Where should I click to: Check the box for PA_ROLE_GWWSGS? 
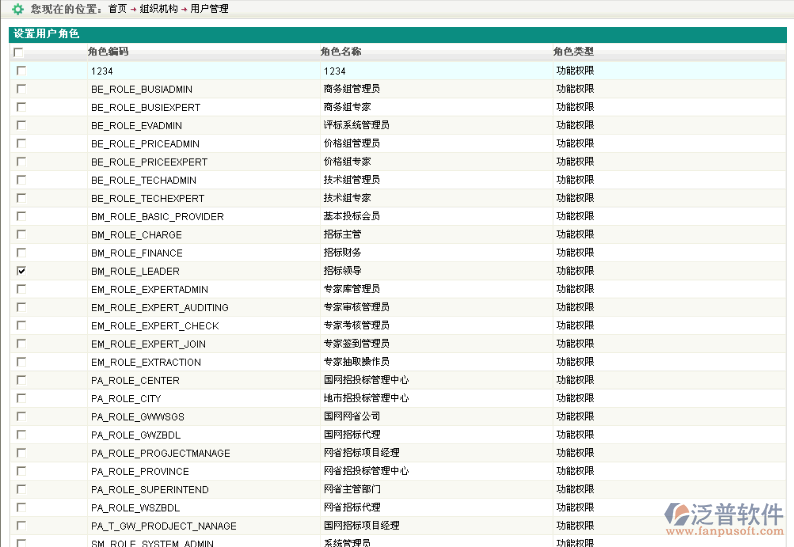click(21, 416)
